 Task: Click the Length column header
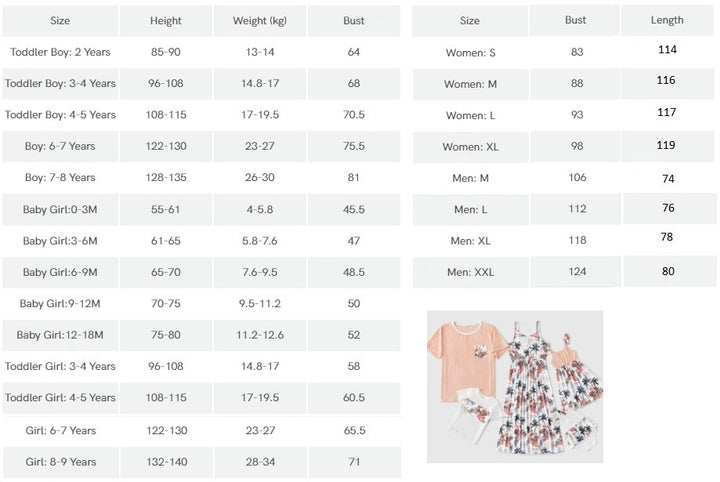tap(667, 20)
